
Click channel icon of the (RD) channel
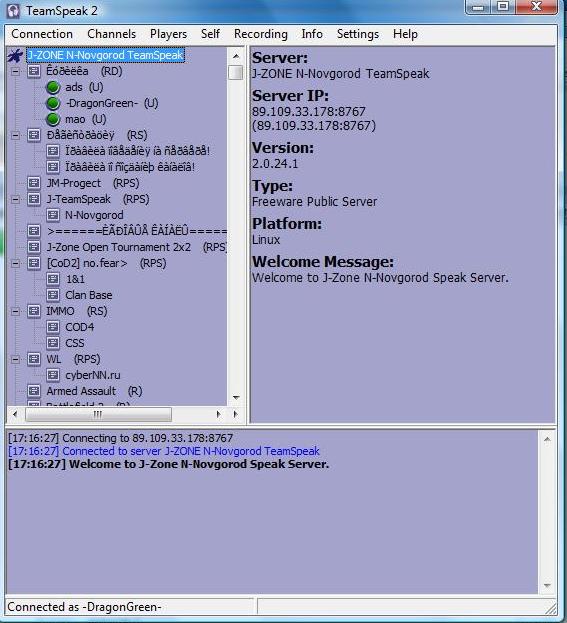point(34,71)
